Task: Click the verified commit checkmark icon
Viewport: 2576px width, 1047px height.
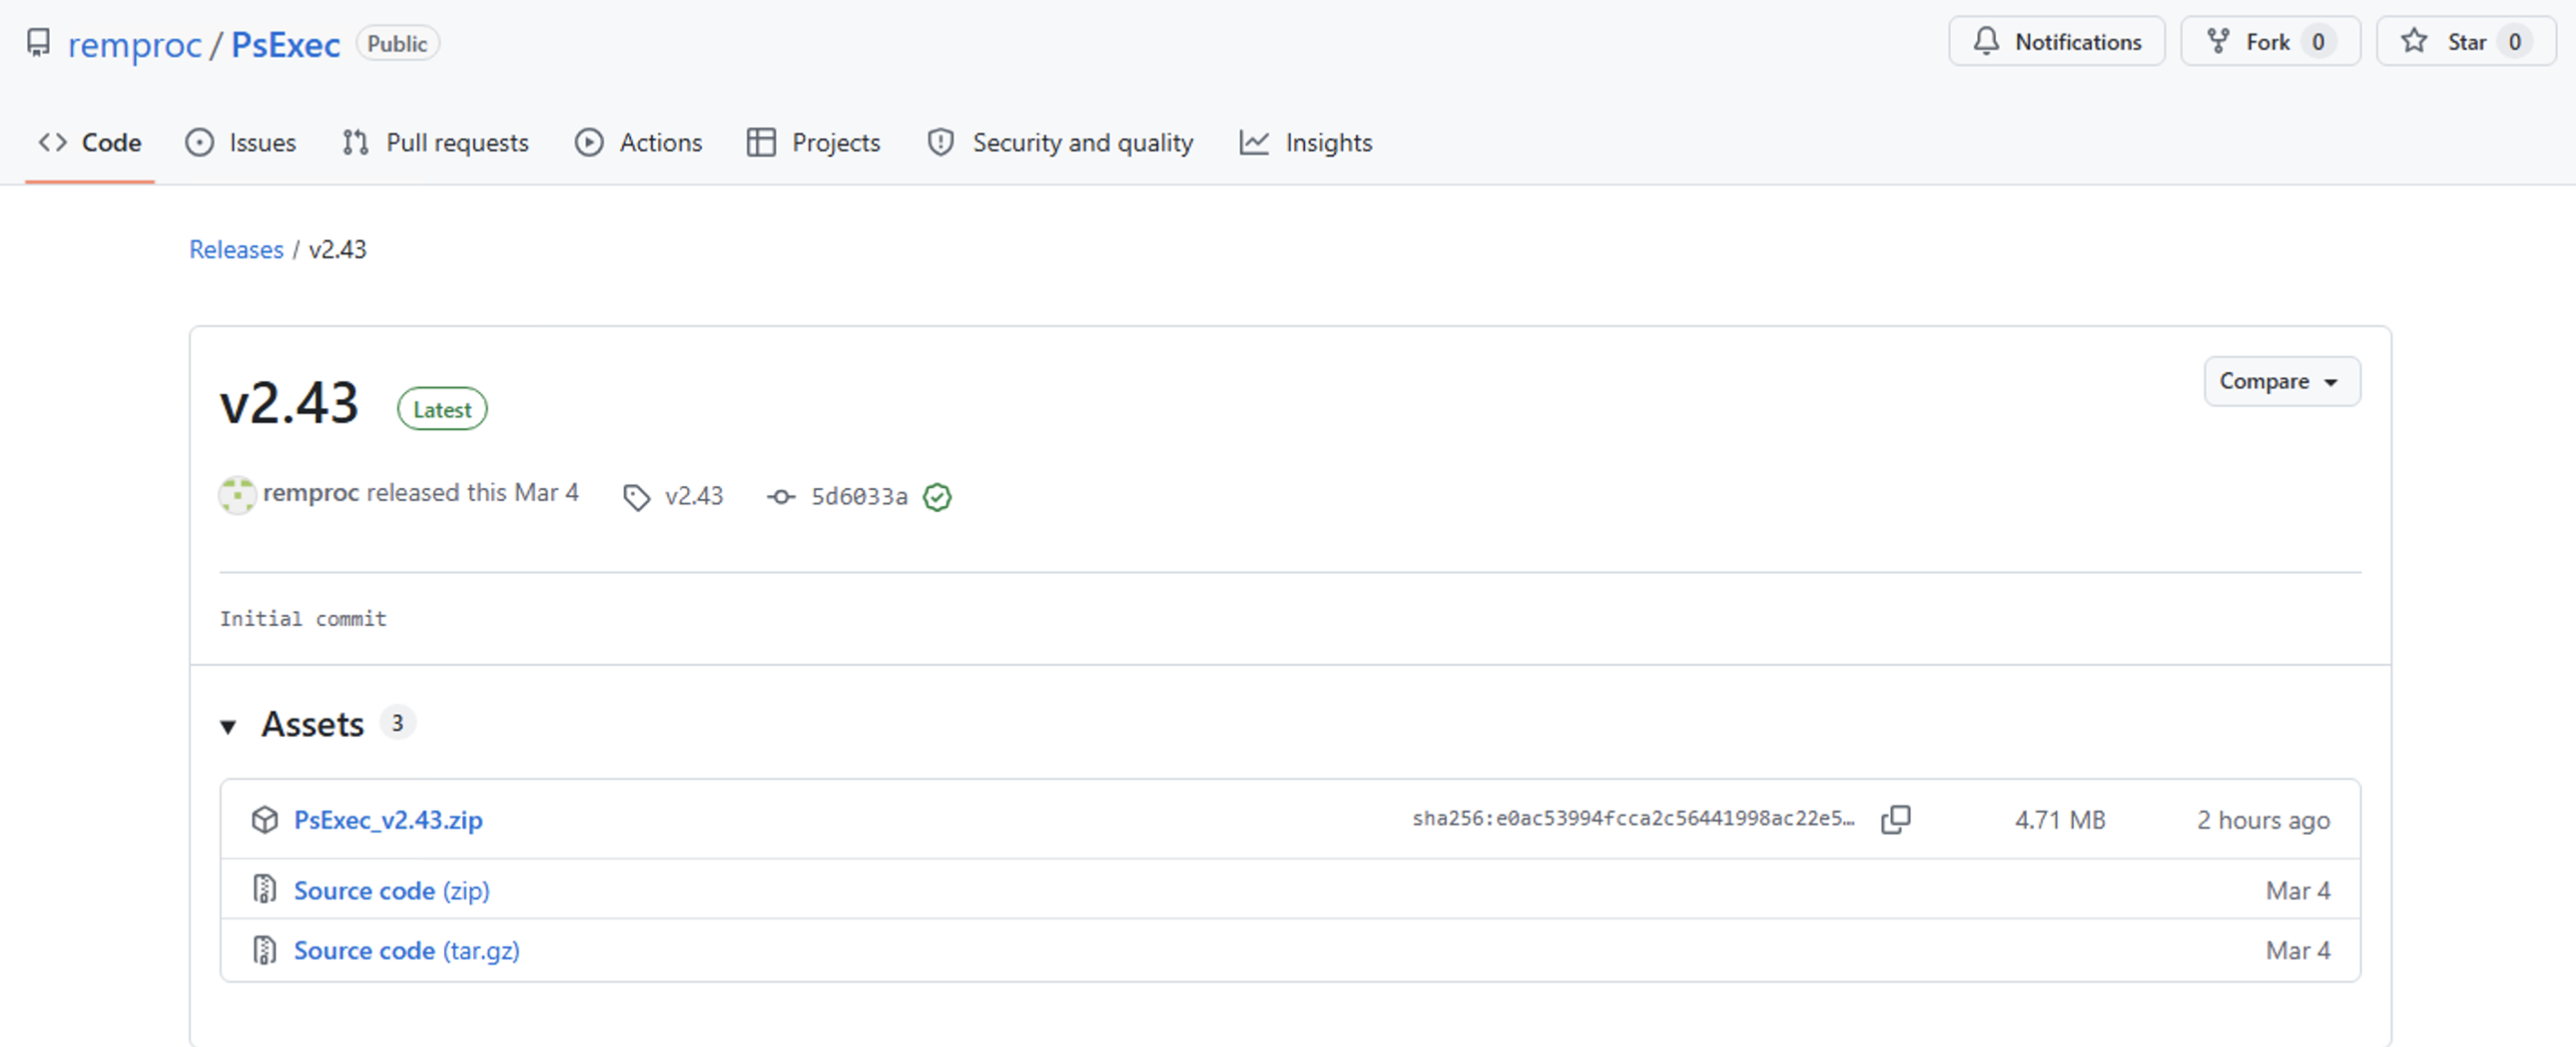Action: (x=937, y=497)
